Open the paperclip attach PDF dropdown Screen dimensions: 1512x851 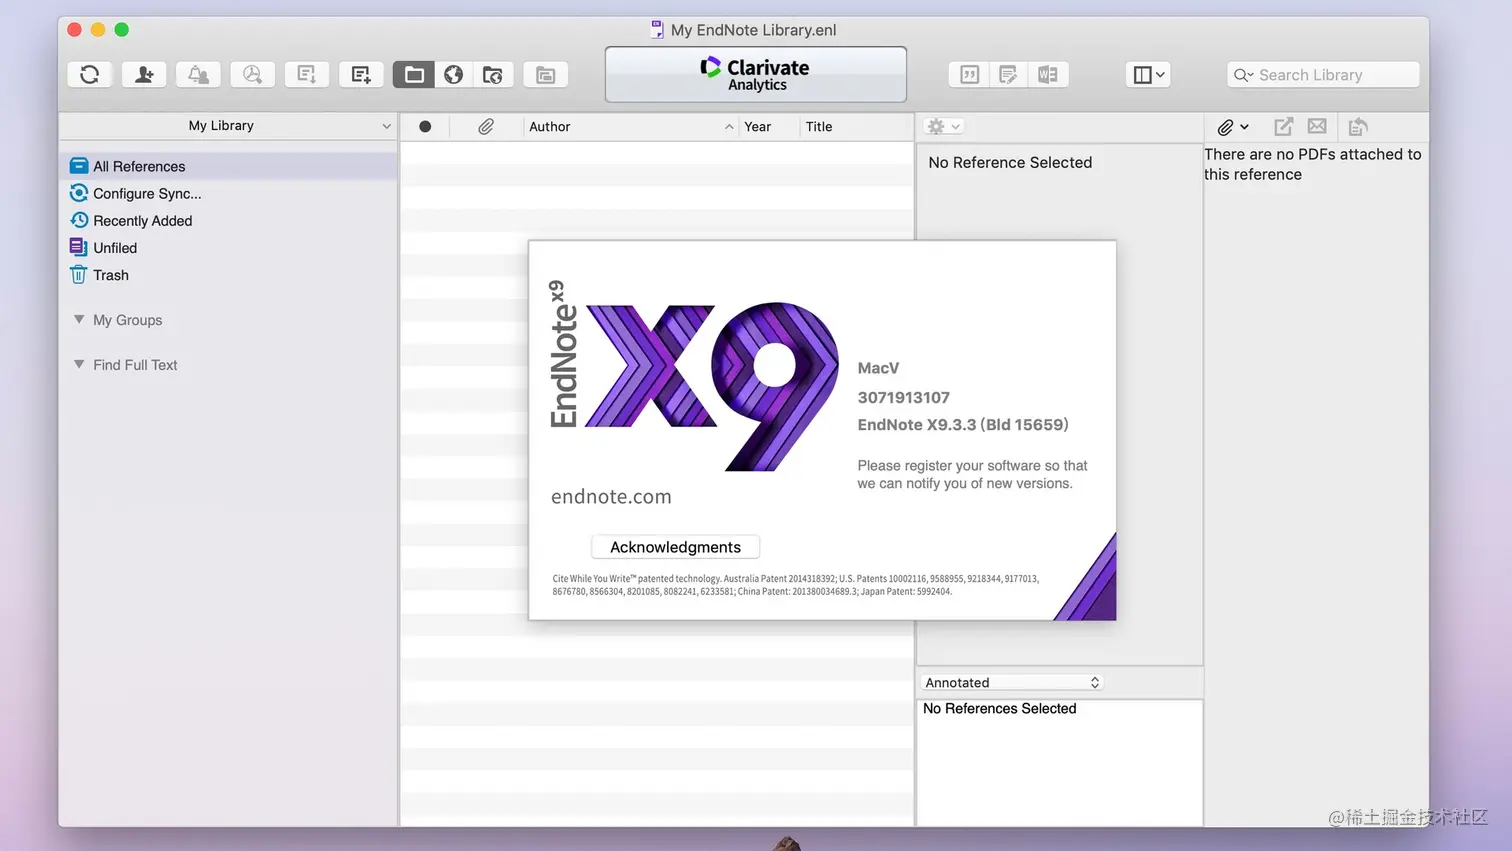pyautogui.click(x=1232, y=127)
